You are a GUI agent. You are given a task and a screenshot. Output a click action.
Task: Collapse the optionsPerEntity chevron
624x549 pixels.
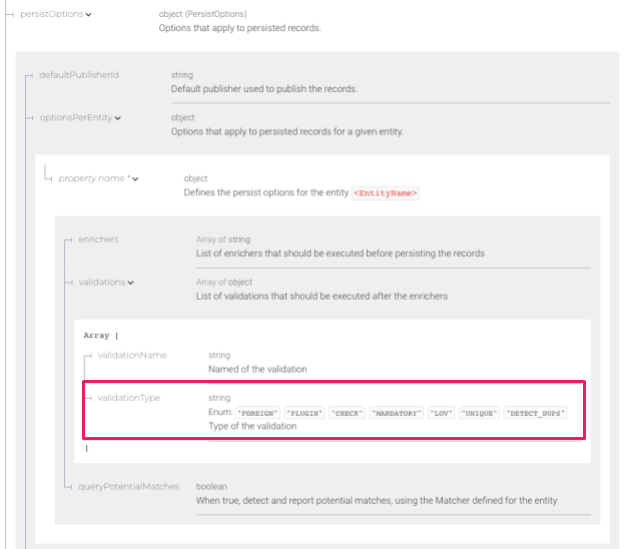118,118
